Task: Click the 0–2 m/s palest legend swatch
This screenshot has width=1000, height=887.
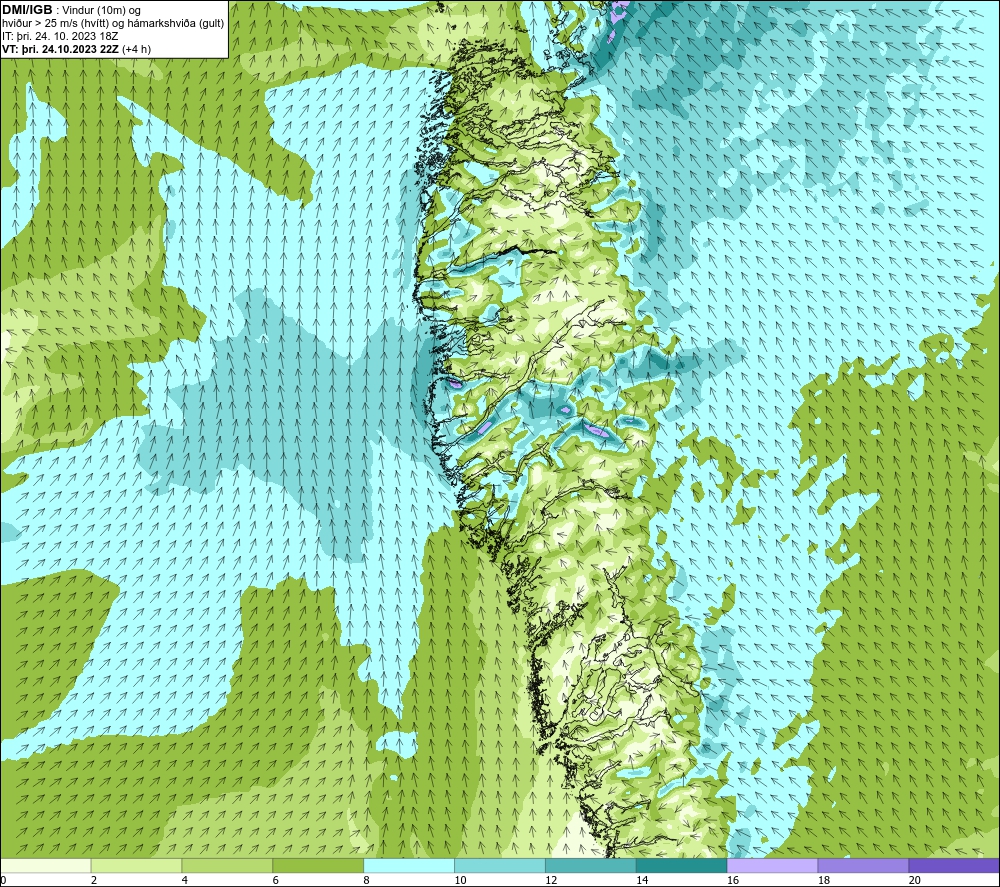Action: pos(45,865)
